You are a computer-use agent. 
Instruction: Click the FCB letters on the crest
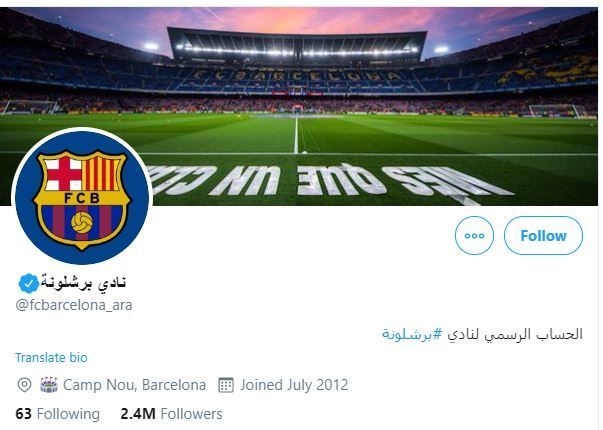[x=82, y=198]
